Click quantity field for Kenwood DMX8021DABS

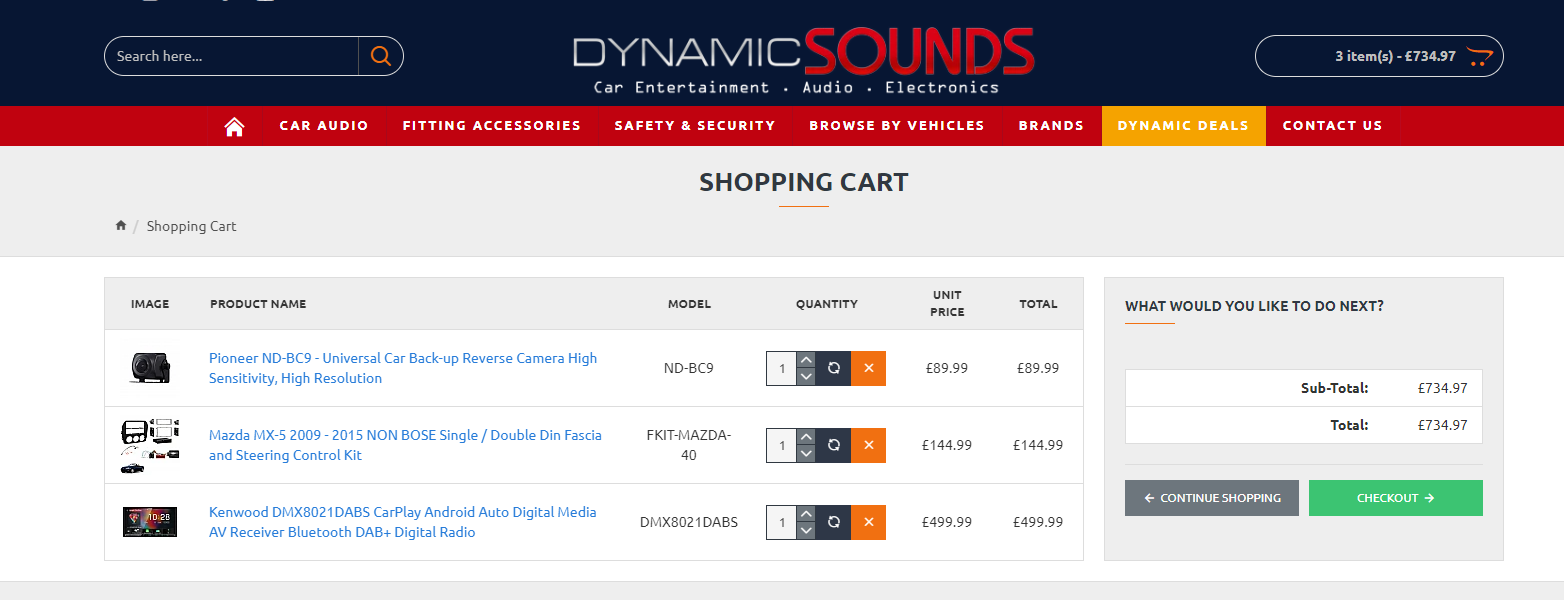(x=781, y=522)
